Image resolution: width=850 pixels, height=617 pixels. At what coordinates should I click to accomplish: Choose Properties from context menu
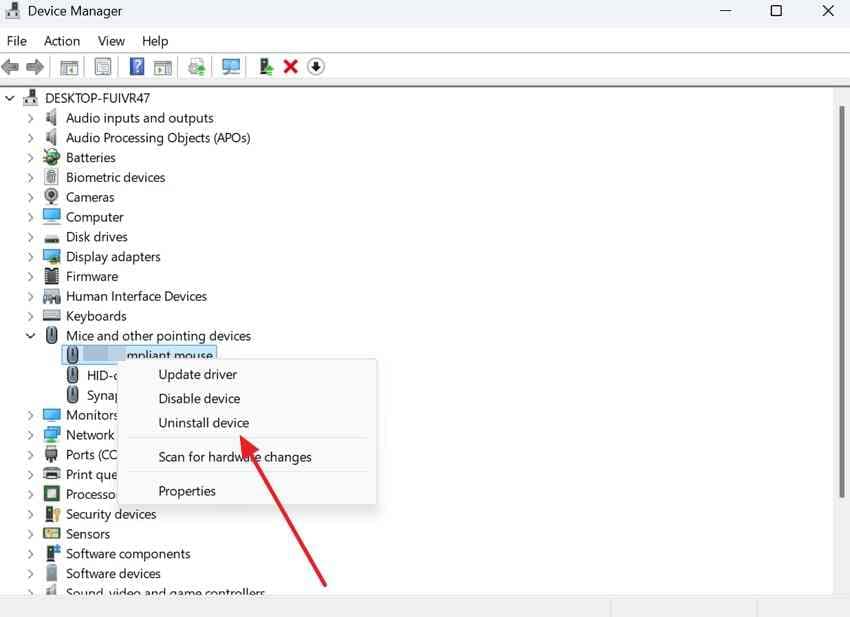point(247,491)
